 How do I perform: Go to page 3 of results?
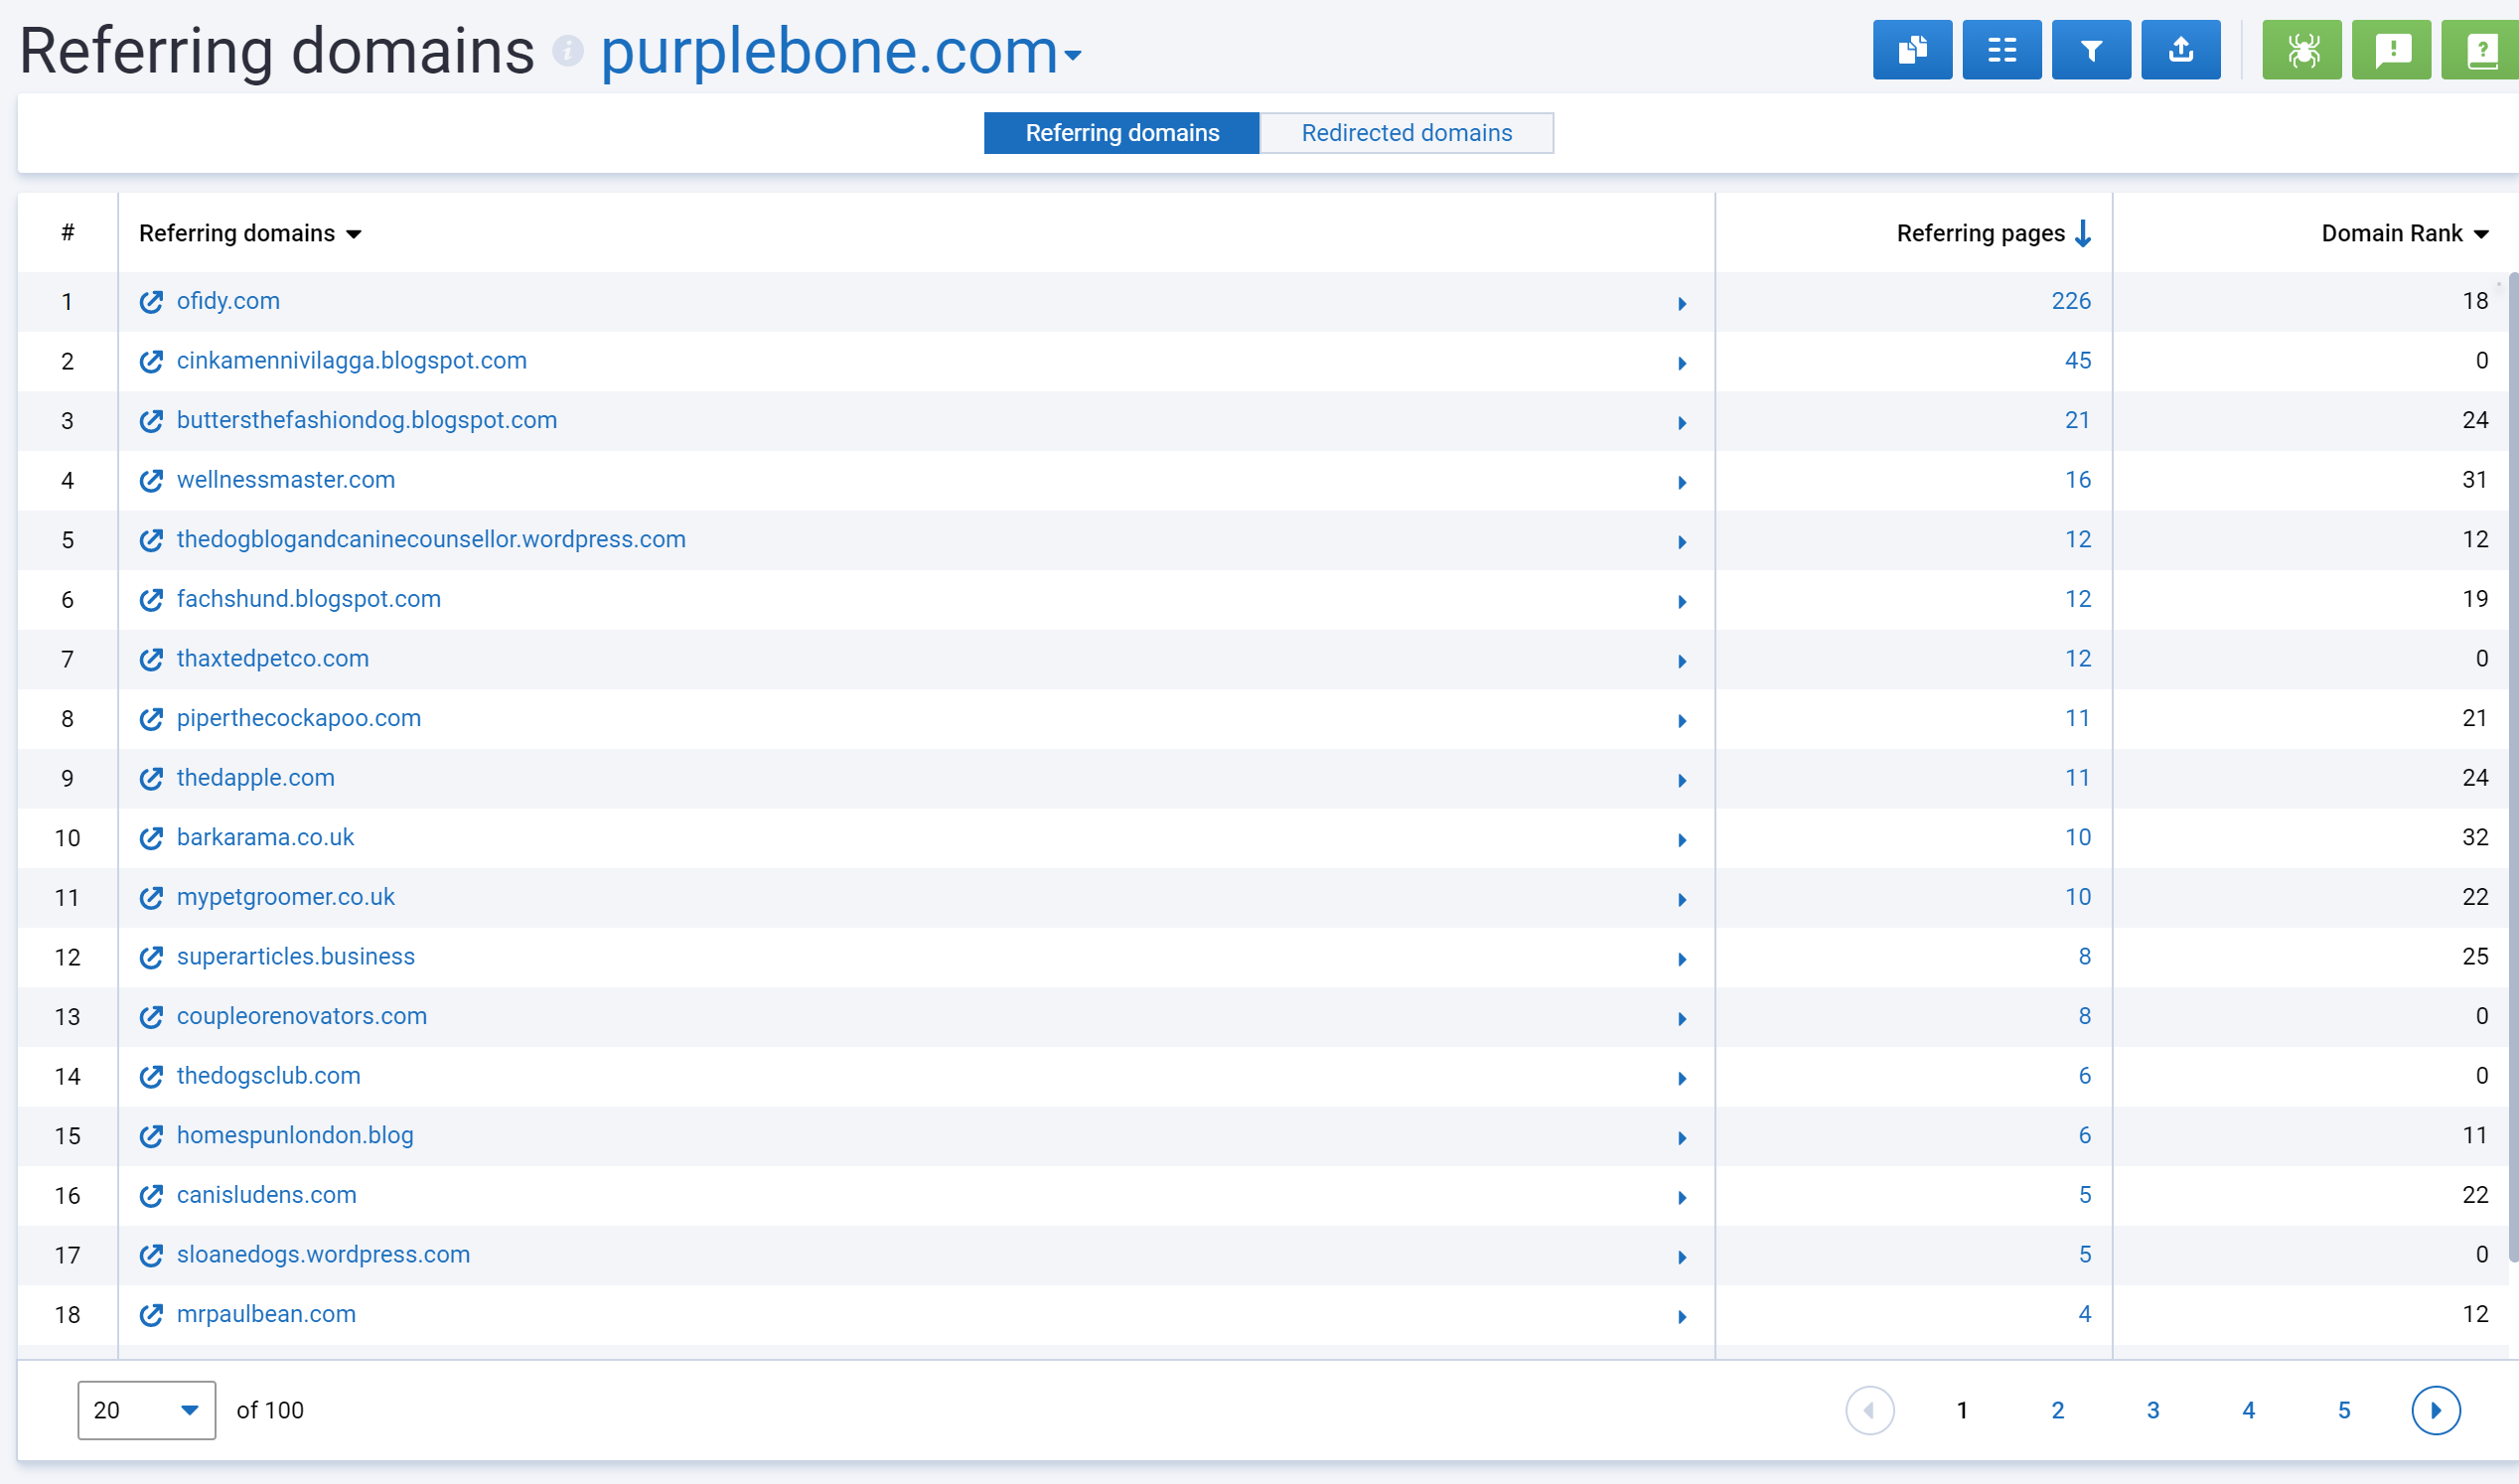(x=2152, y=1410)
